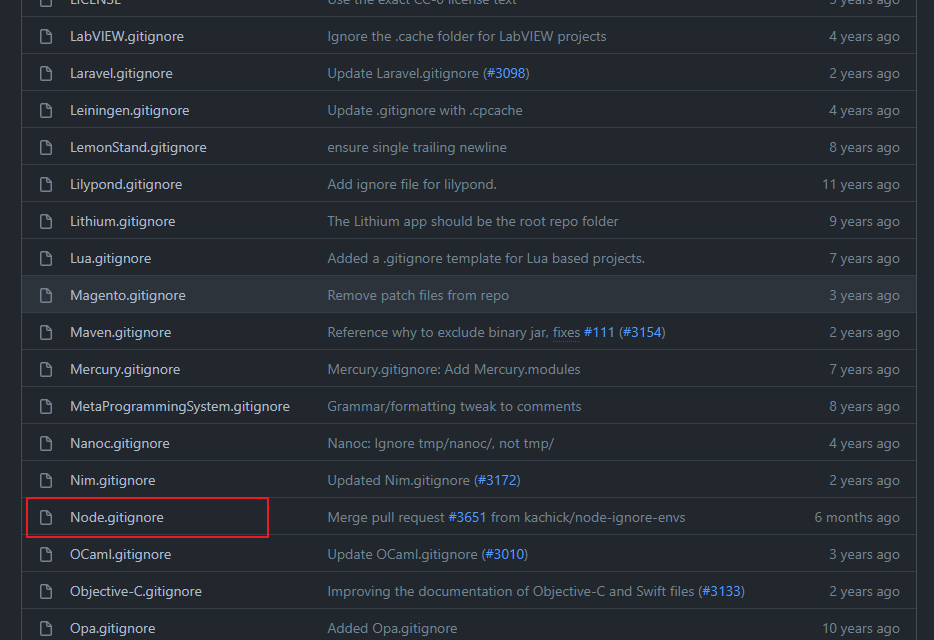Screen dimensions: 934x640
Task: Open pull request #3133 in Objective-C row
Action: point(722,592)
